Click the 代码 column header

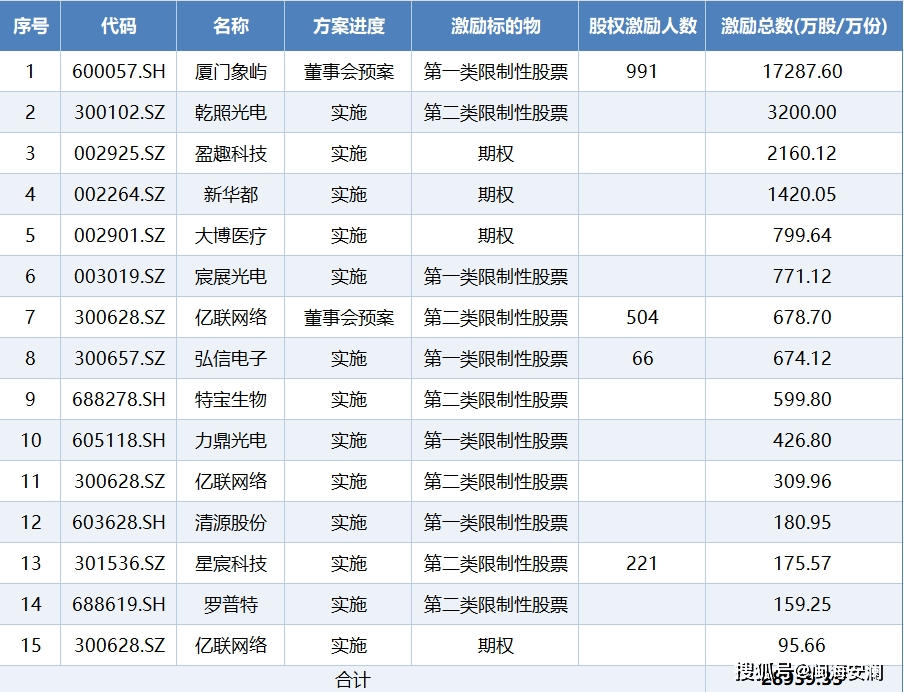(118, 25)
